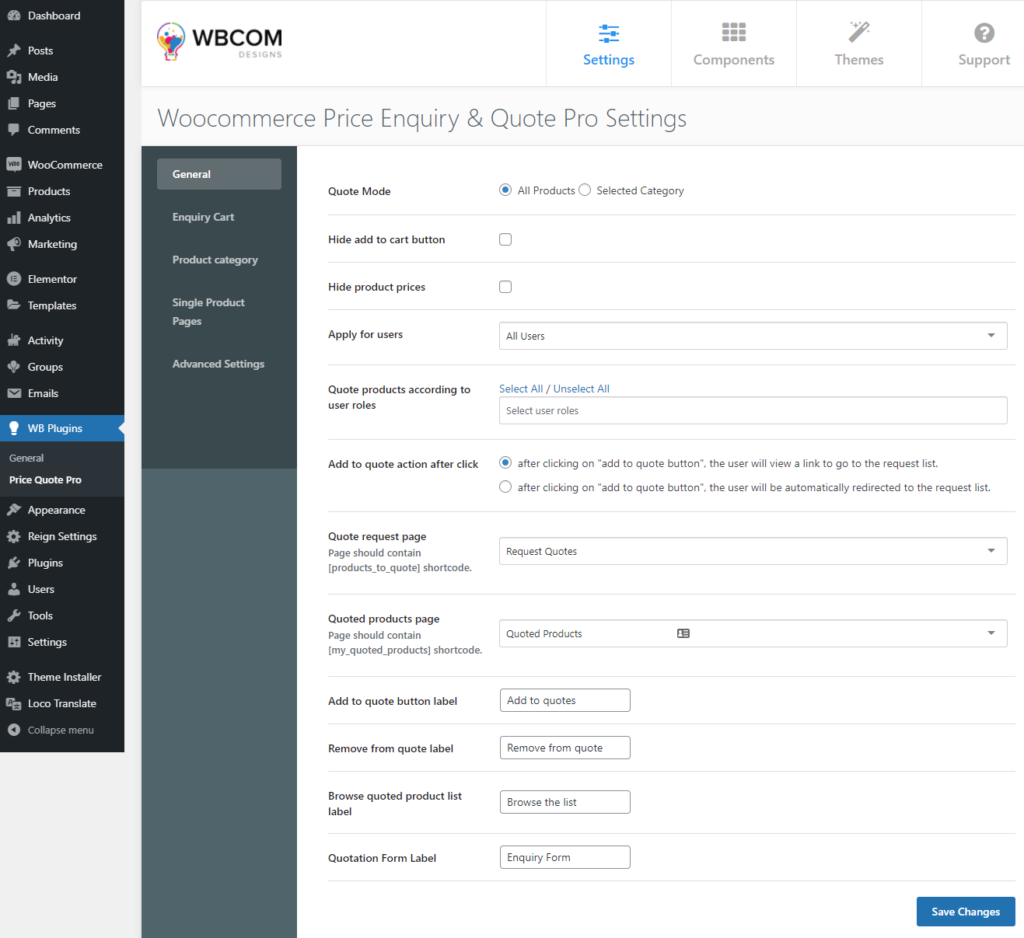
Task: Choose view link to request list option
Action: coord(505,462)
